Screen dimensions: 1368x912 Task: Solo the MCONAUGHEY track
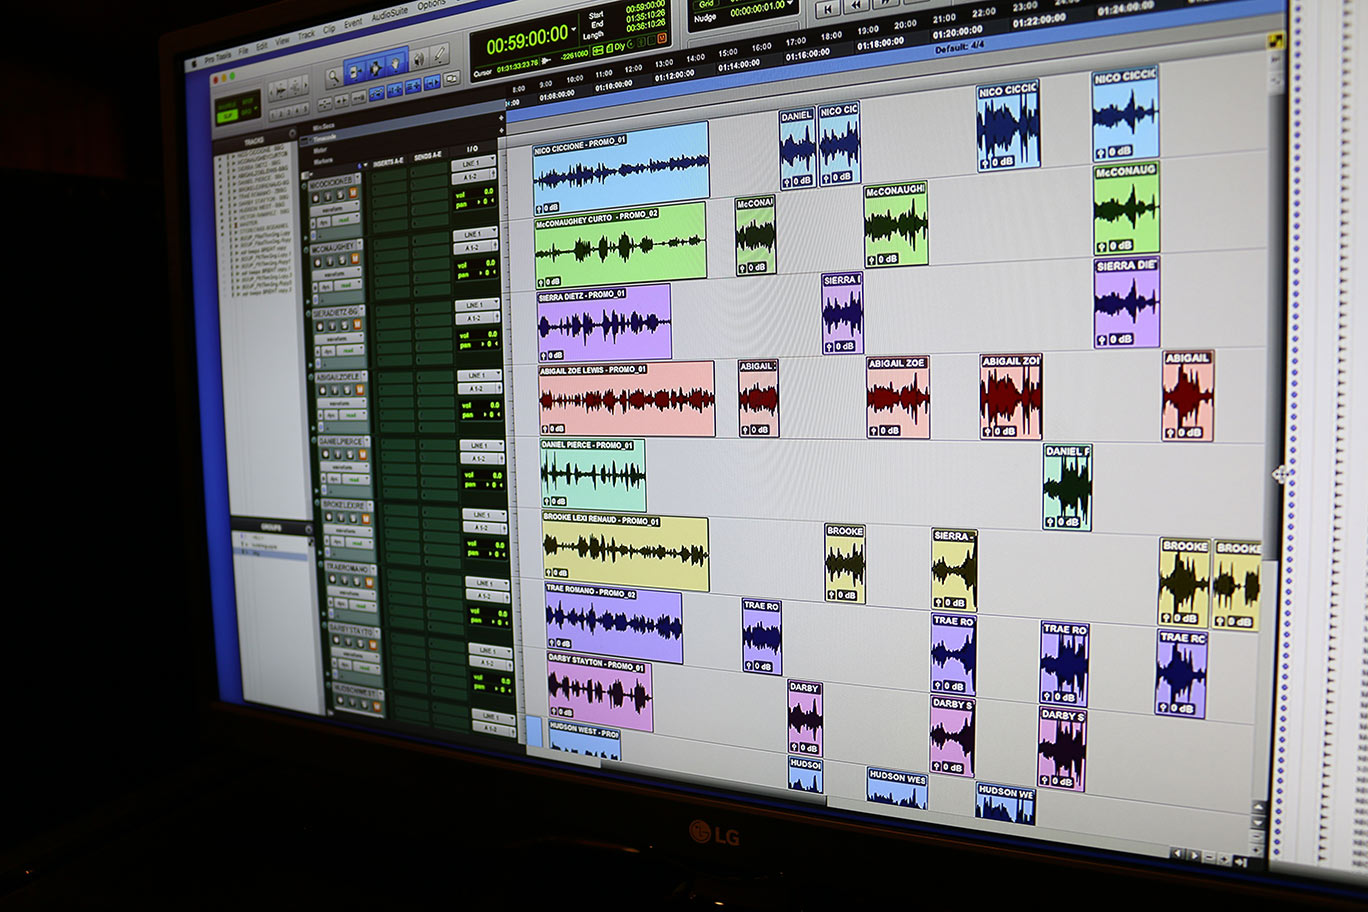(342, 260)
